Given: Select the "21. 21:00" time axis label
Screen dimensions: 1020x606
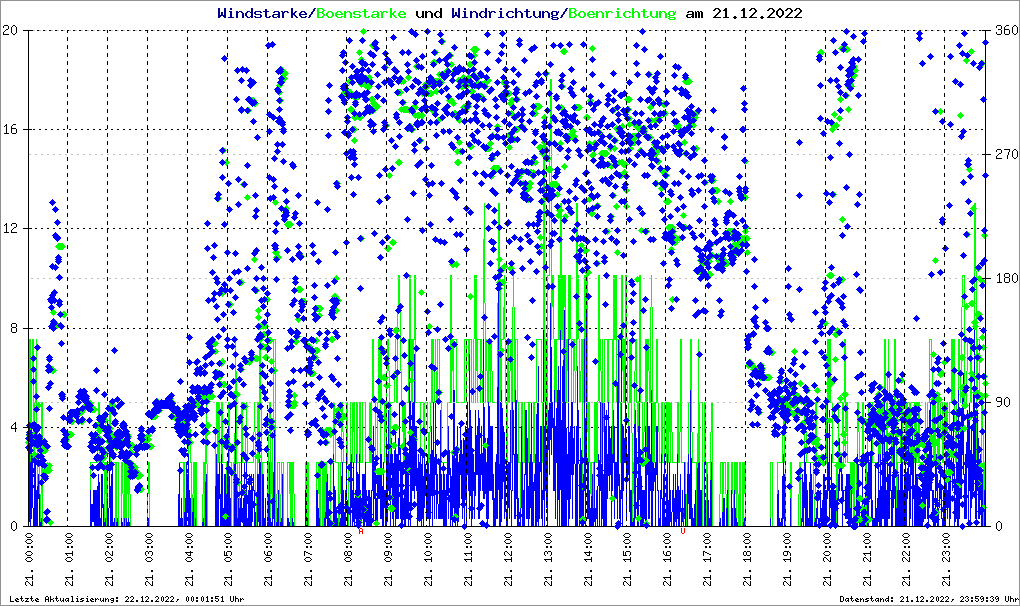Looking at the screenshot, I should (866, 559).
